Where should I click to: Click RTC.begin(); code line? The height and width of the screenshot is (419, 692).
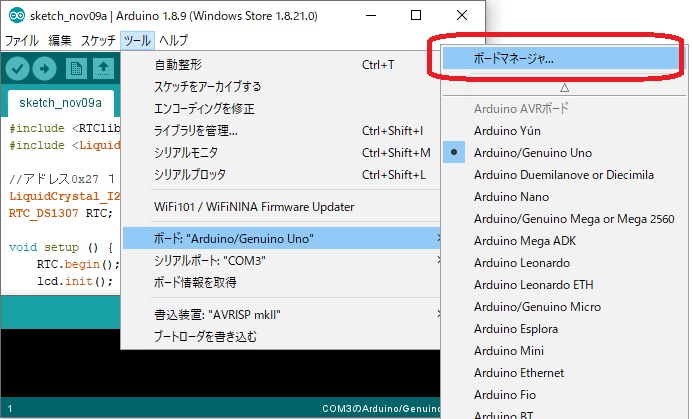coord(78,264)
